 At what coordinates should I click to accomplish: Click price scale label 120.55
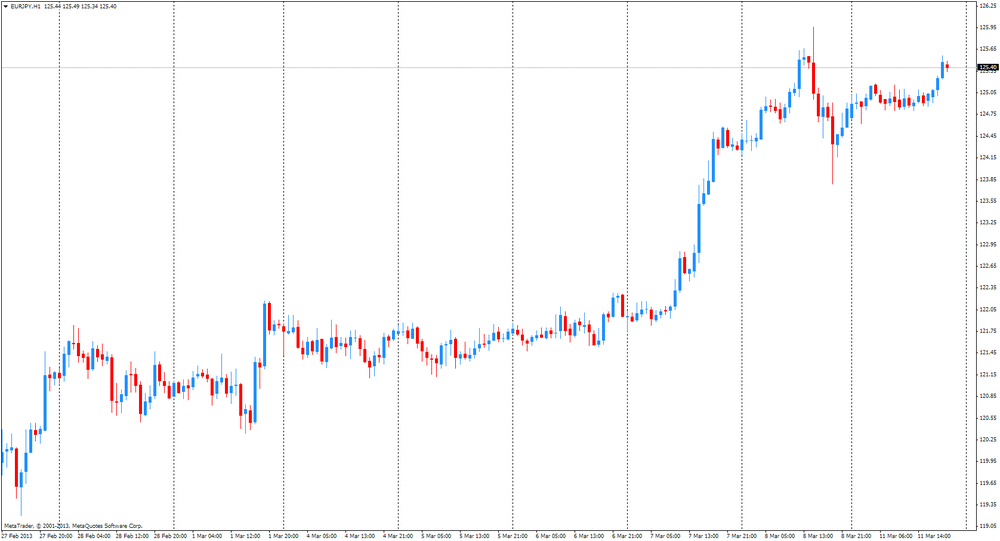coord(988,417)
